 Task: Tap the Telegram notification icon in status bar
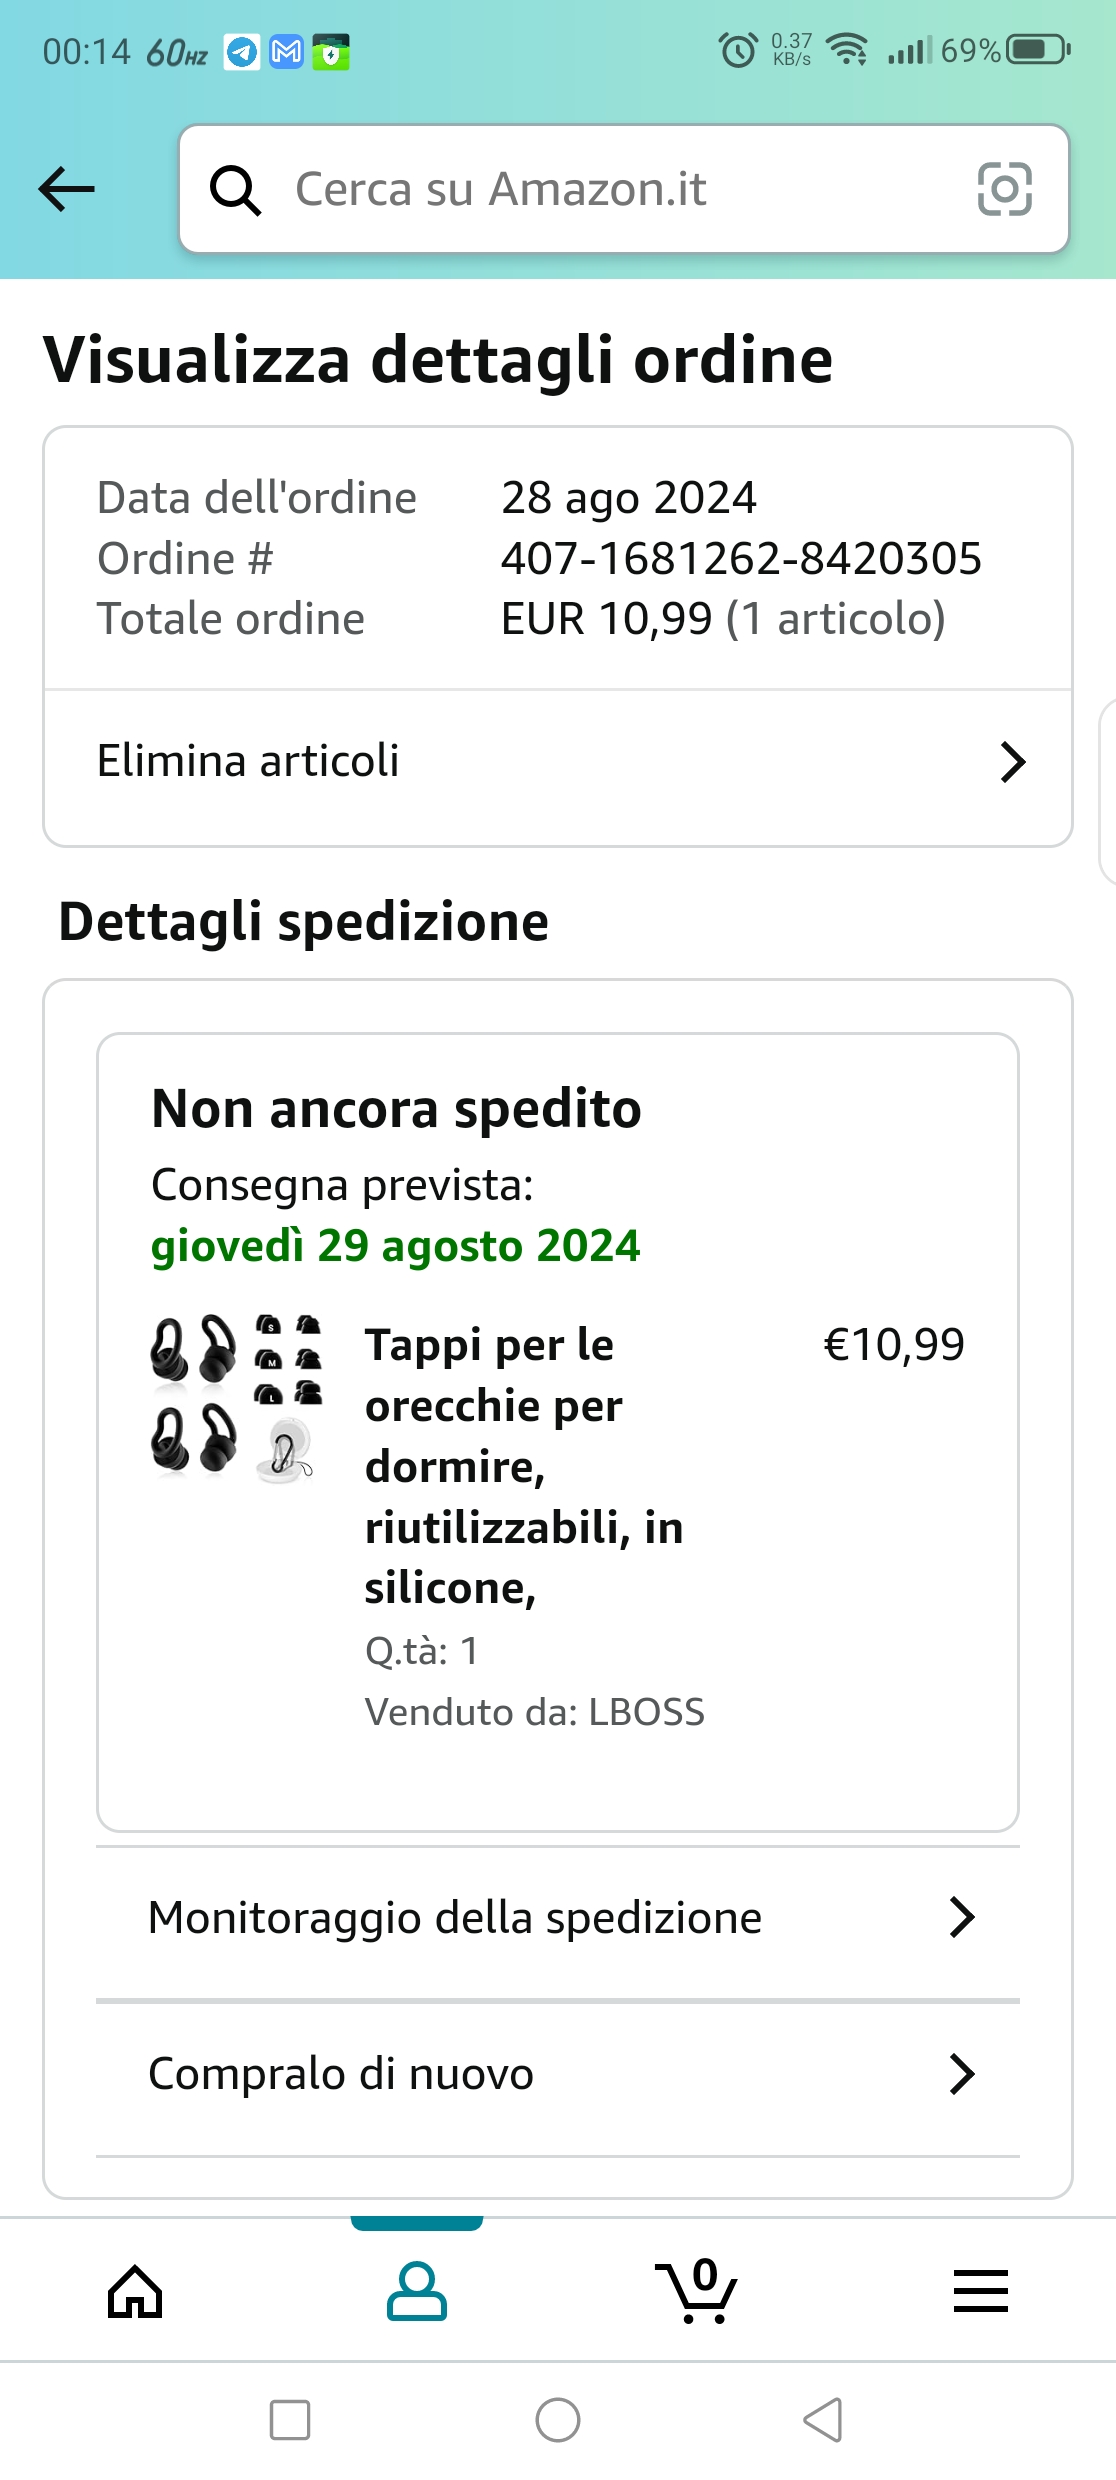click(x=241, y=51)
